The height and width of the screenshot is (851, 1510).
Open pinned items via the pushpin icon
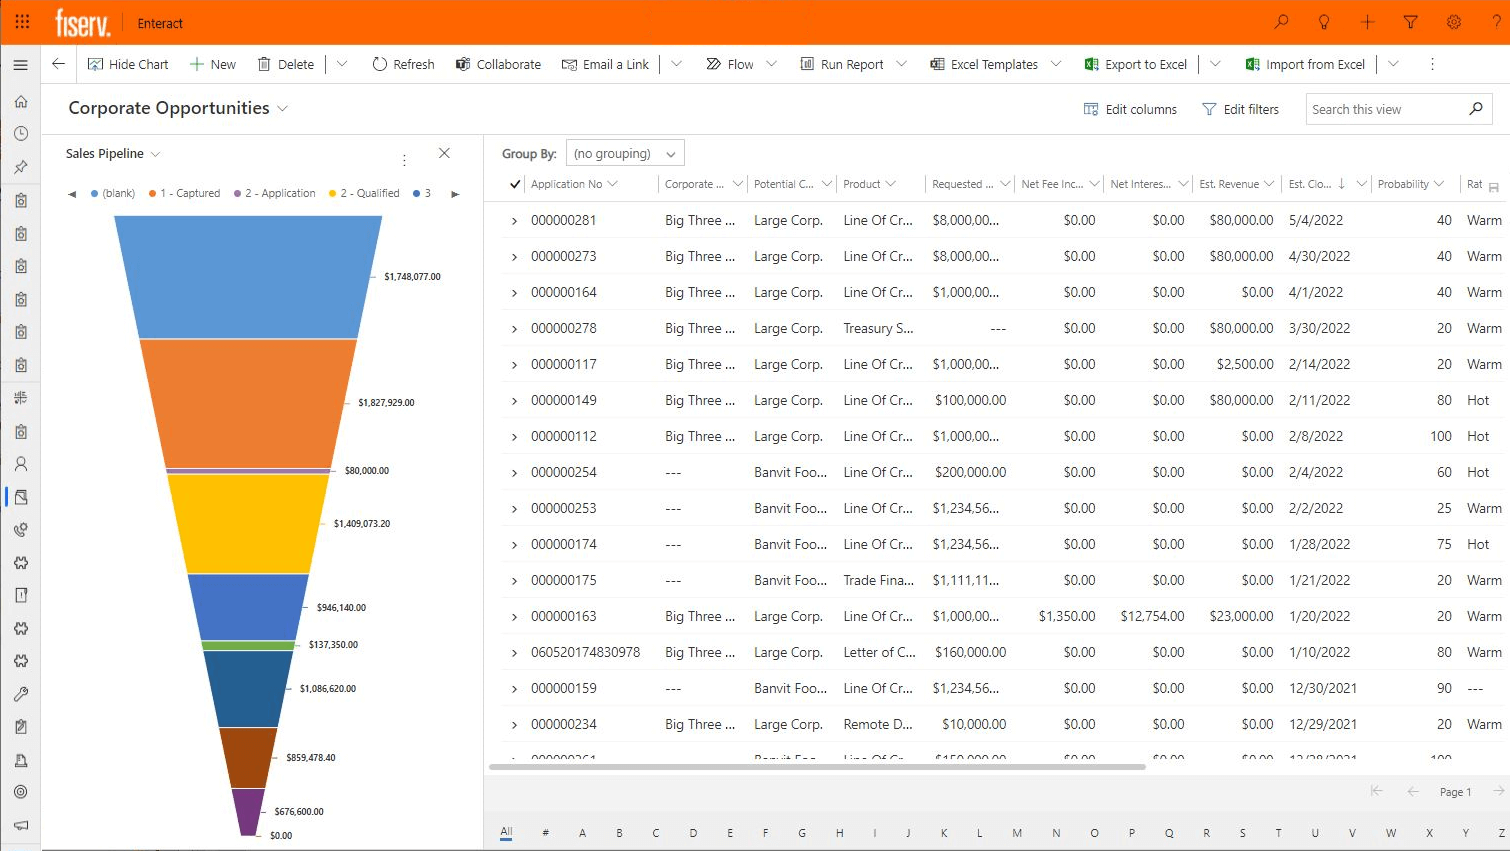click(x=20, y=165)
